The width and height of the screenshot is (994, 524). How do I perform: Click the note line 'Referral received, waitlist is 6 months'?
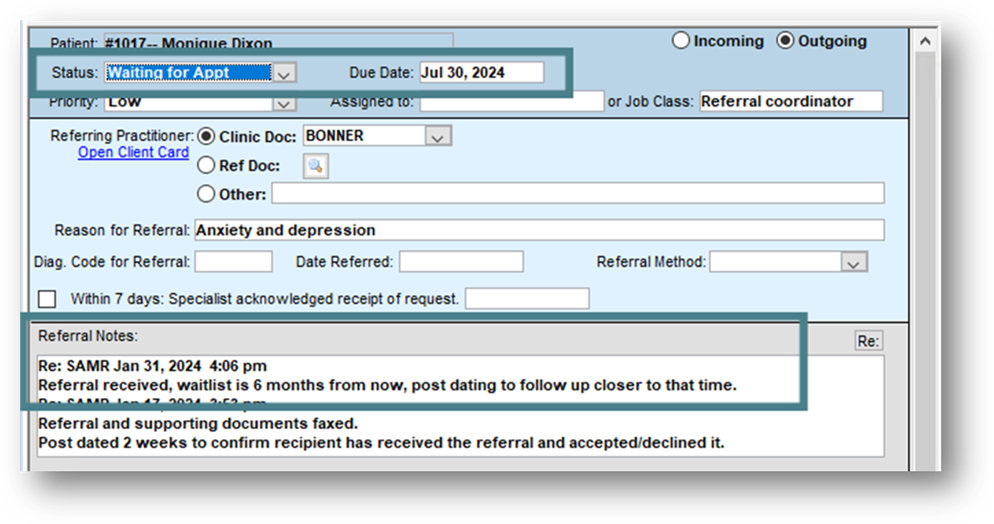pyautogui.click(x=387, y=385)
